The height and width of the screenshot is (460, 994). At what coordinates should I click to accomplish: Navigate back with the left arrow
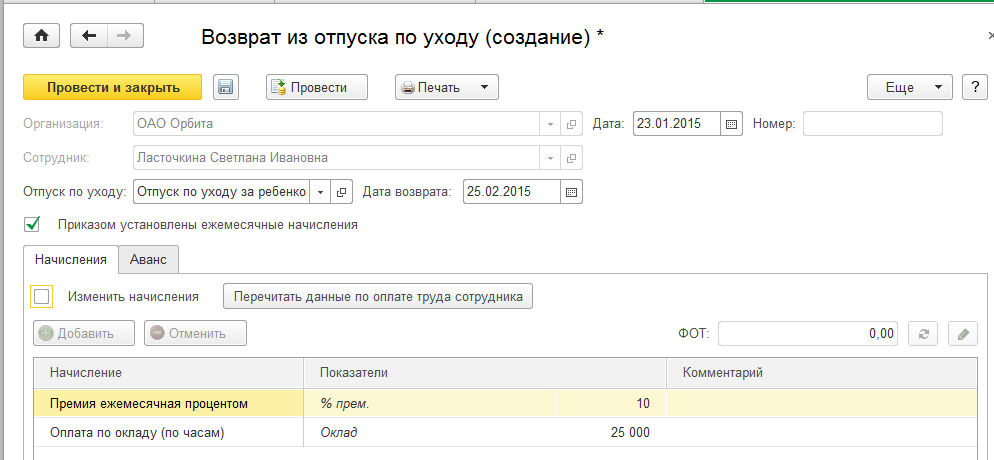pos(89,36)
